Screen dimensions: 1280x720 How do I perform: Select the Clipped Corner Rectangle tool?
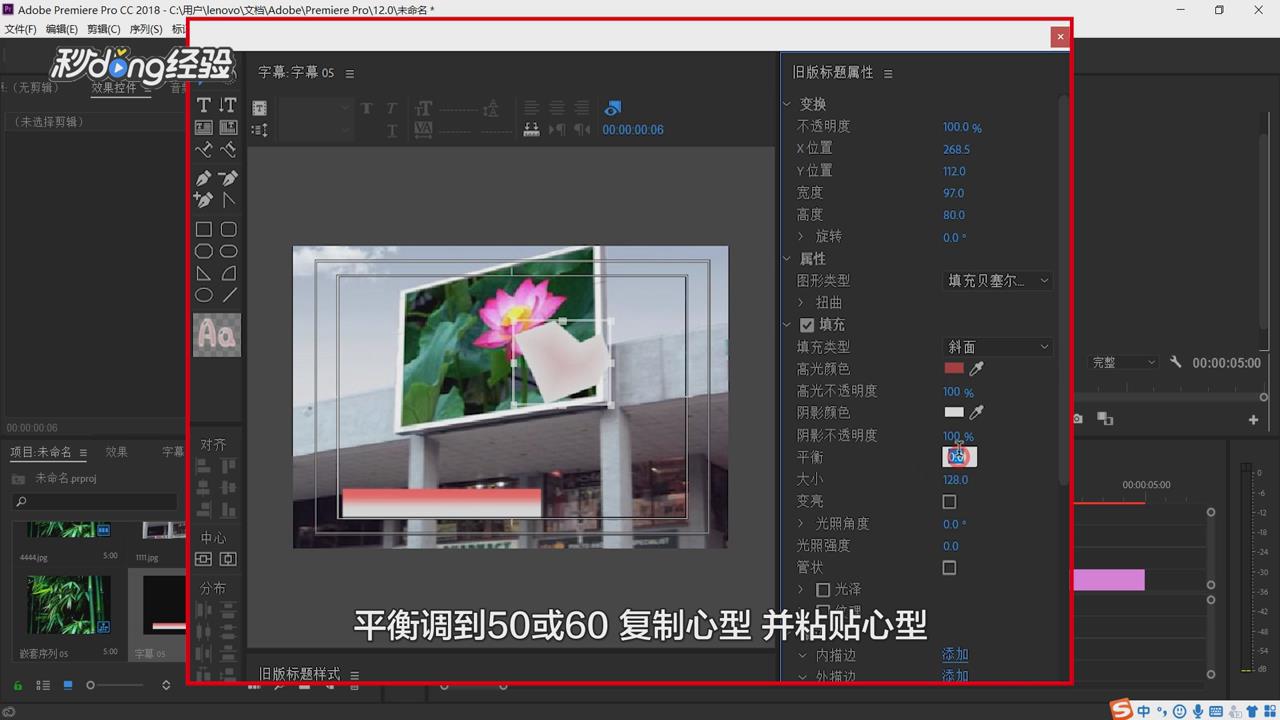203,251
